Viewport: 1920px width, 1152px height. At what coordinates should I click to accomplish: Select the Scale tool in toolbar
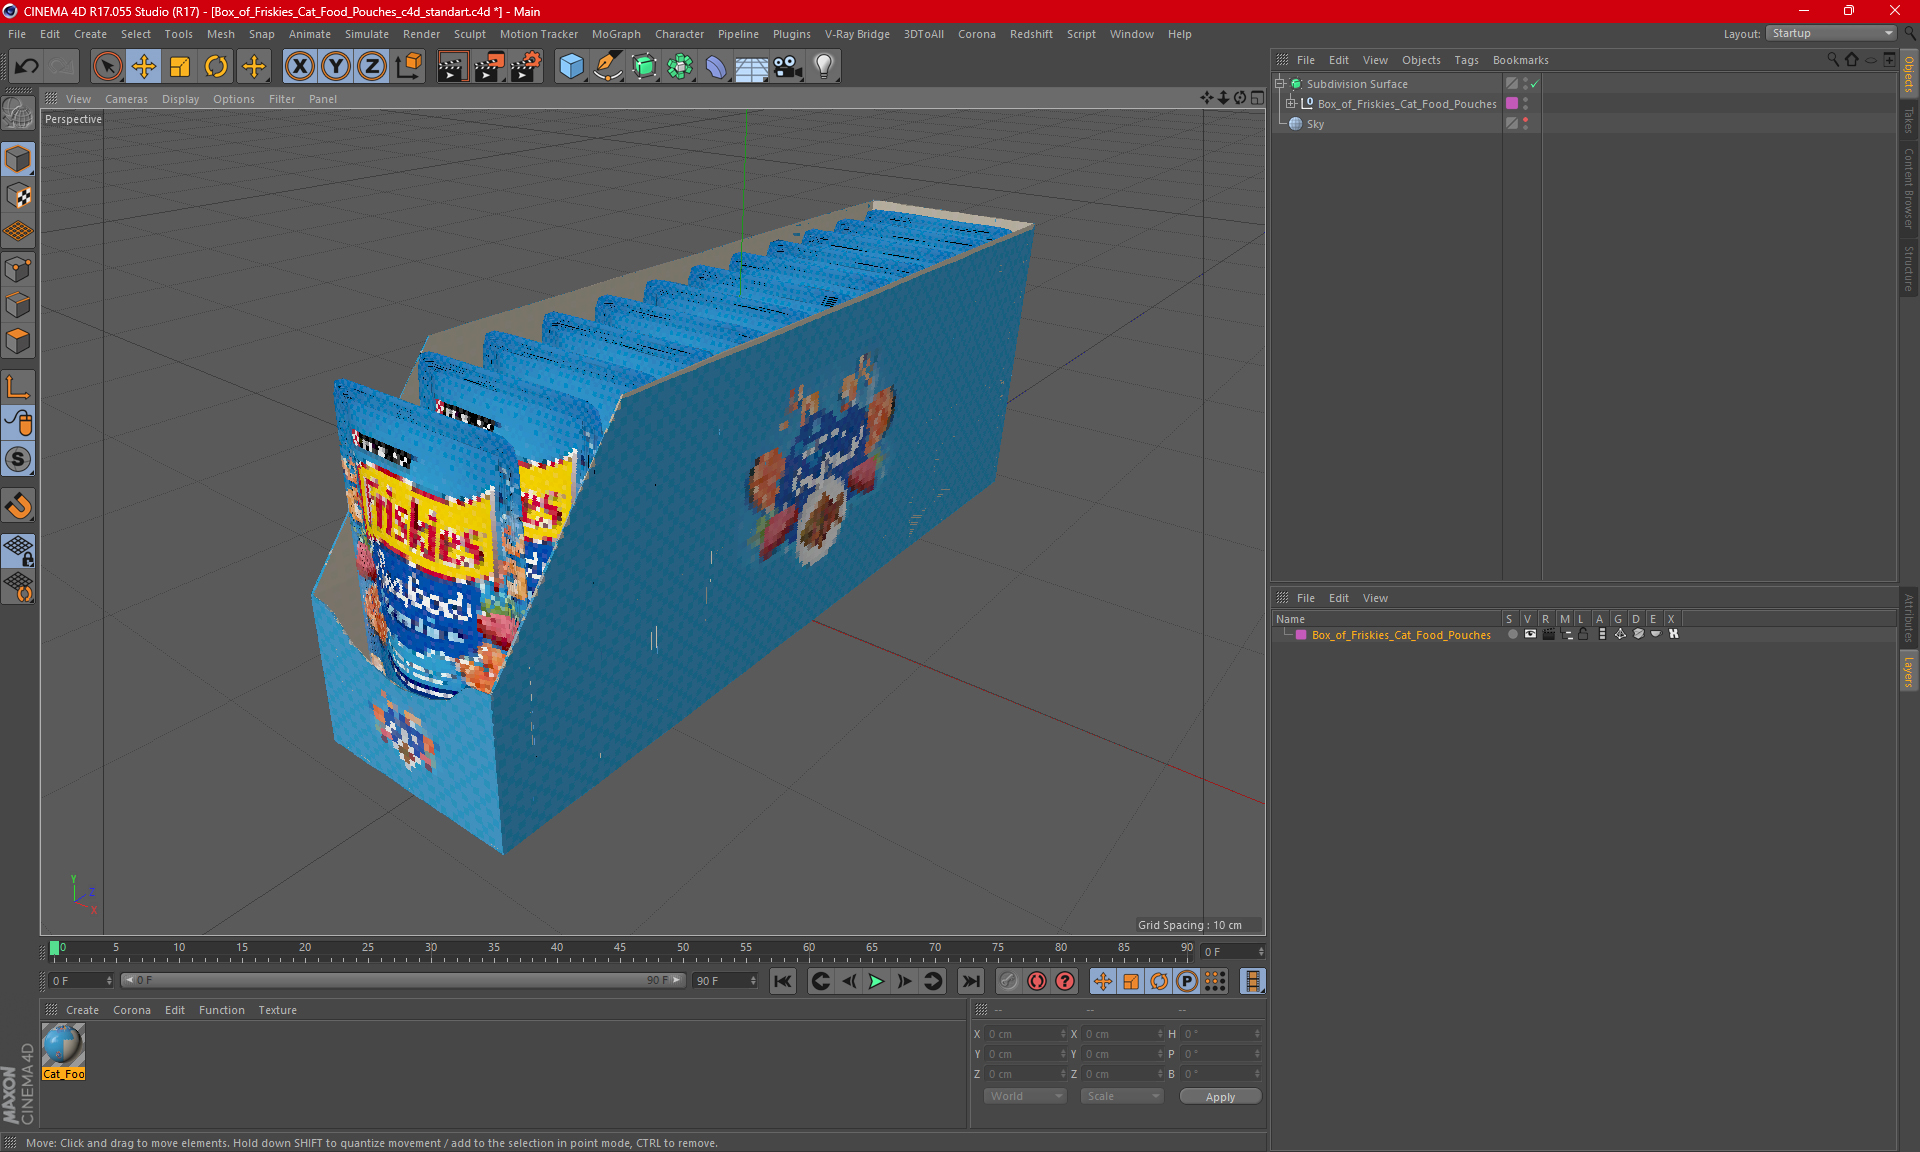coord(180,66)
